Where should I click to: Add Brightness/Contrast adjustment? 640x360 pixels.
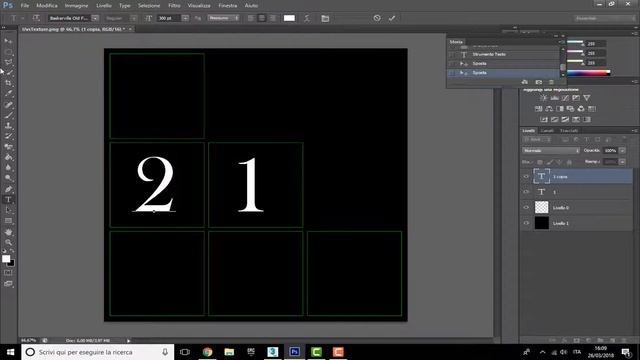point(544,98)
